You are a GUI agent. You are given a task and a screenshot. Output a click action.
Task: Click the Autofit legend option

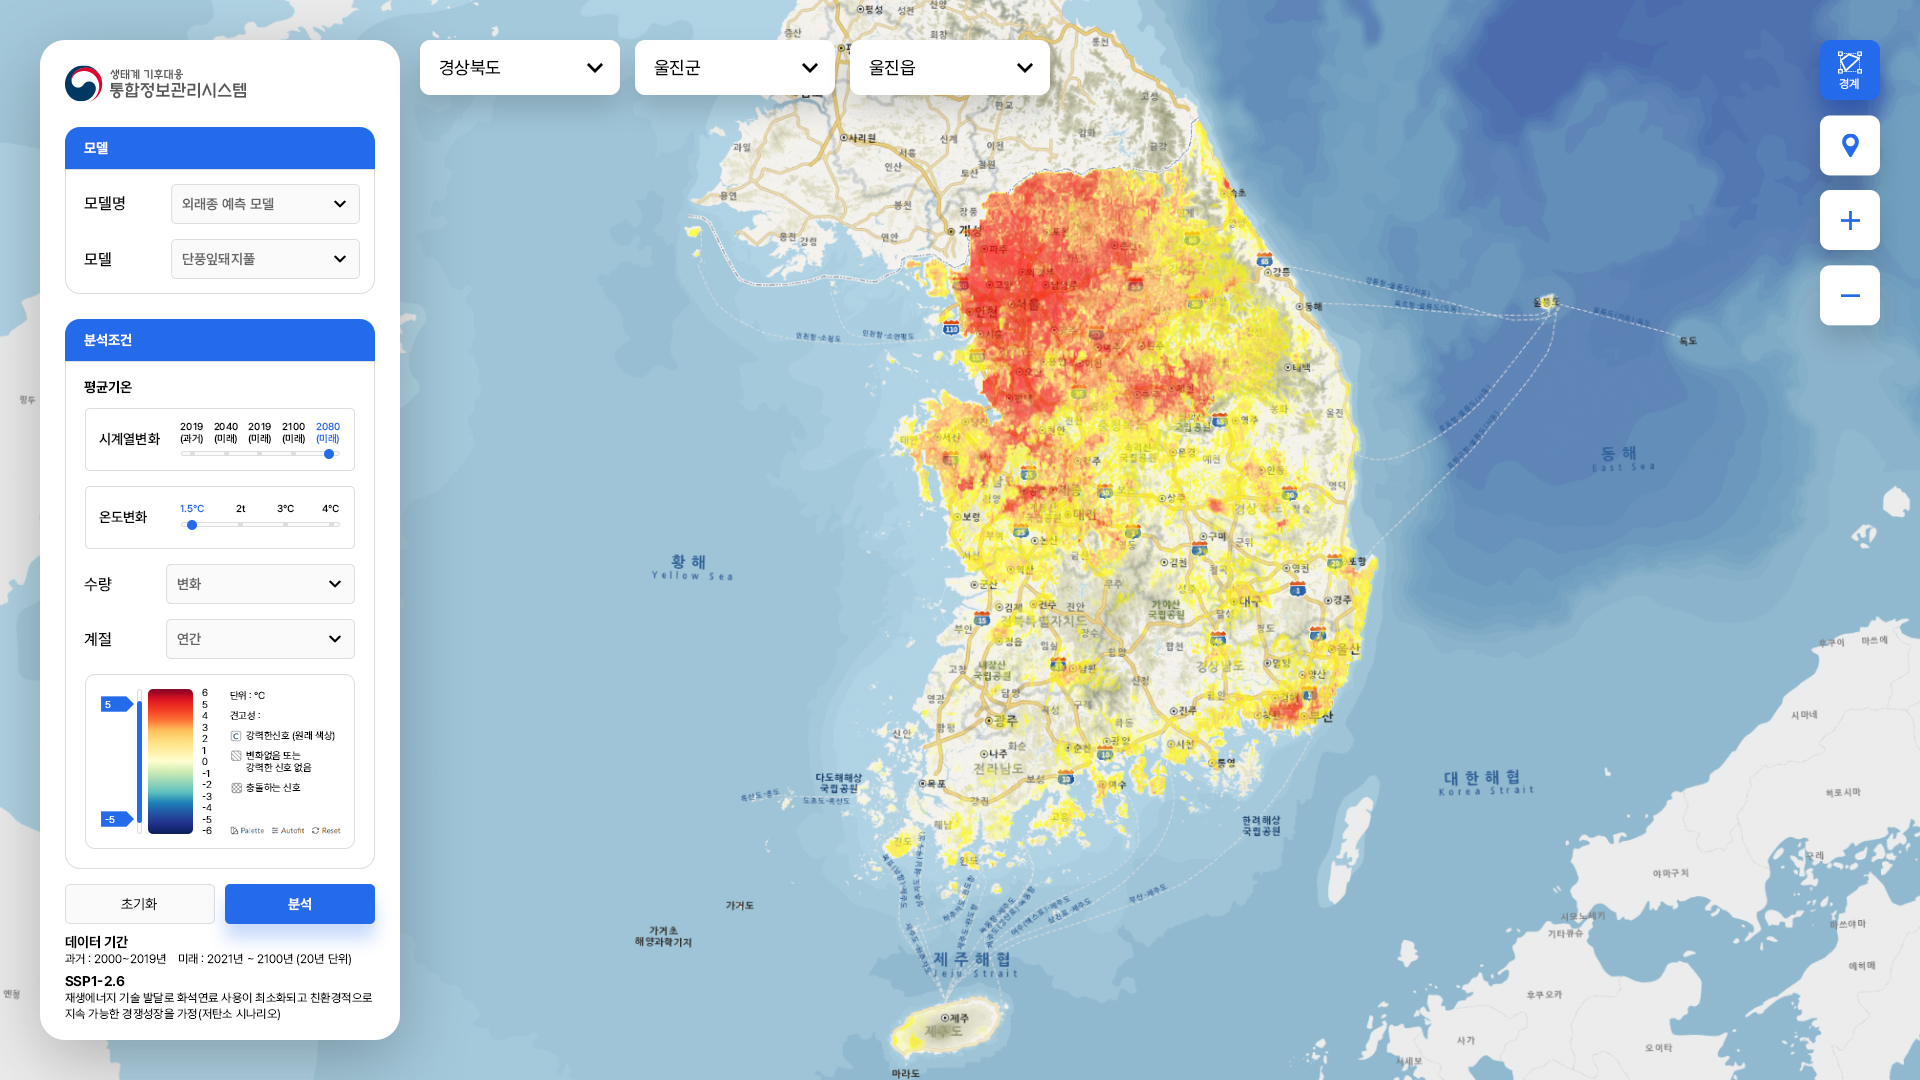coord(288,830)
